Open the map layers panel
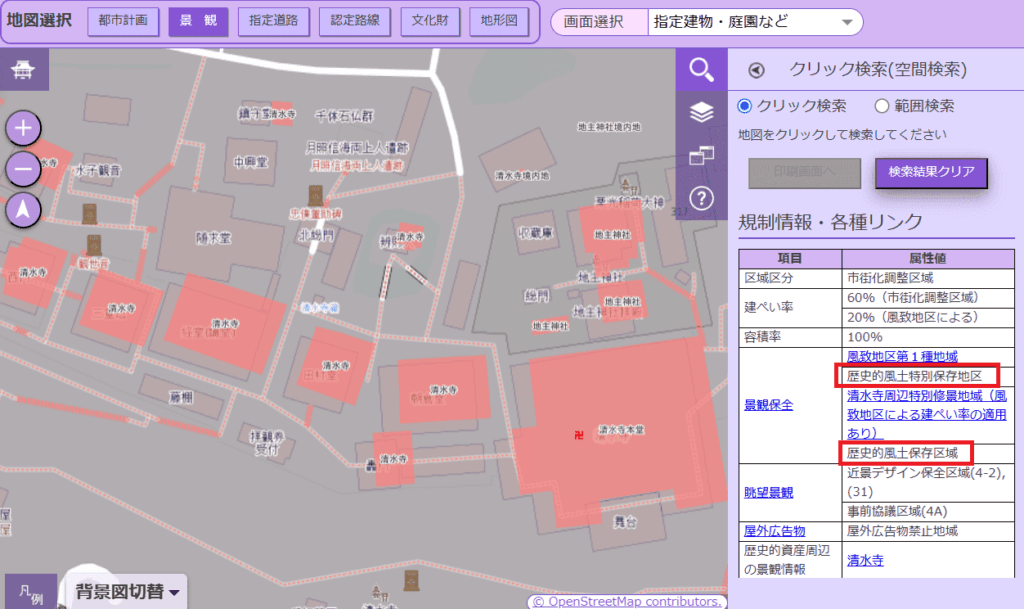This screenshot has width=1024, height=609. (x=701, y=112)
